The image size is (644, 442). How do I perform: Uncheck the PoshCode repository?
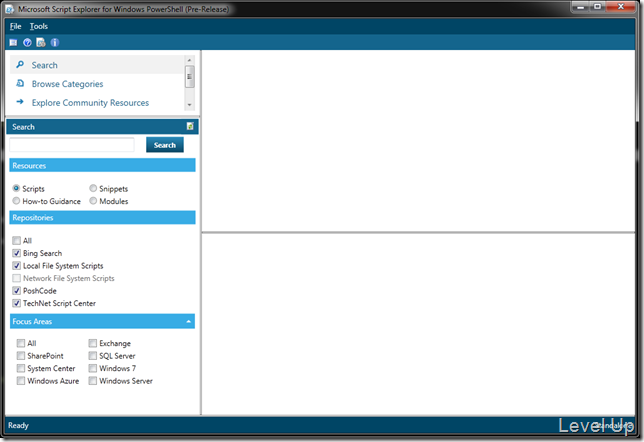(x=16, y=290)
